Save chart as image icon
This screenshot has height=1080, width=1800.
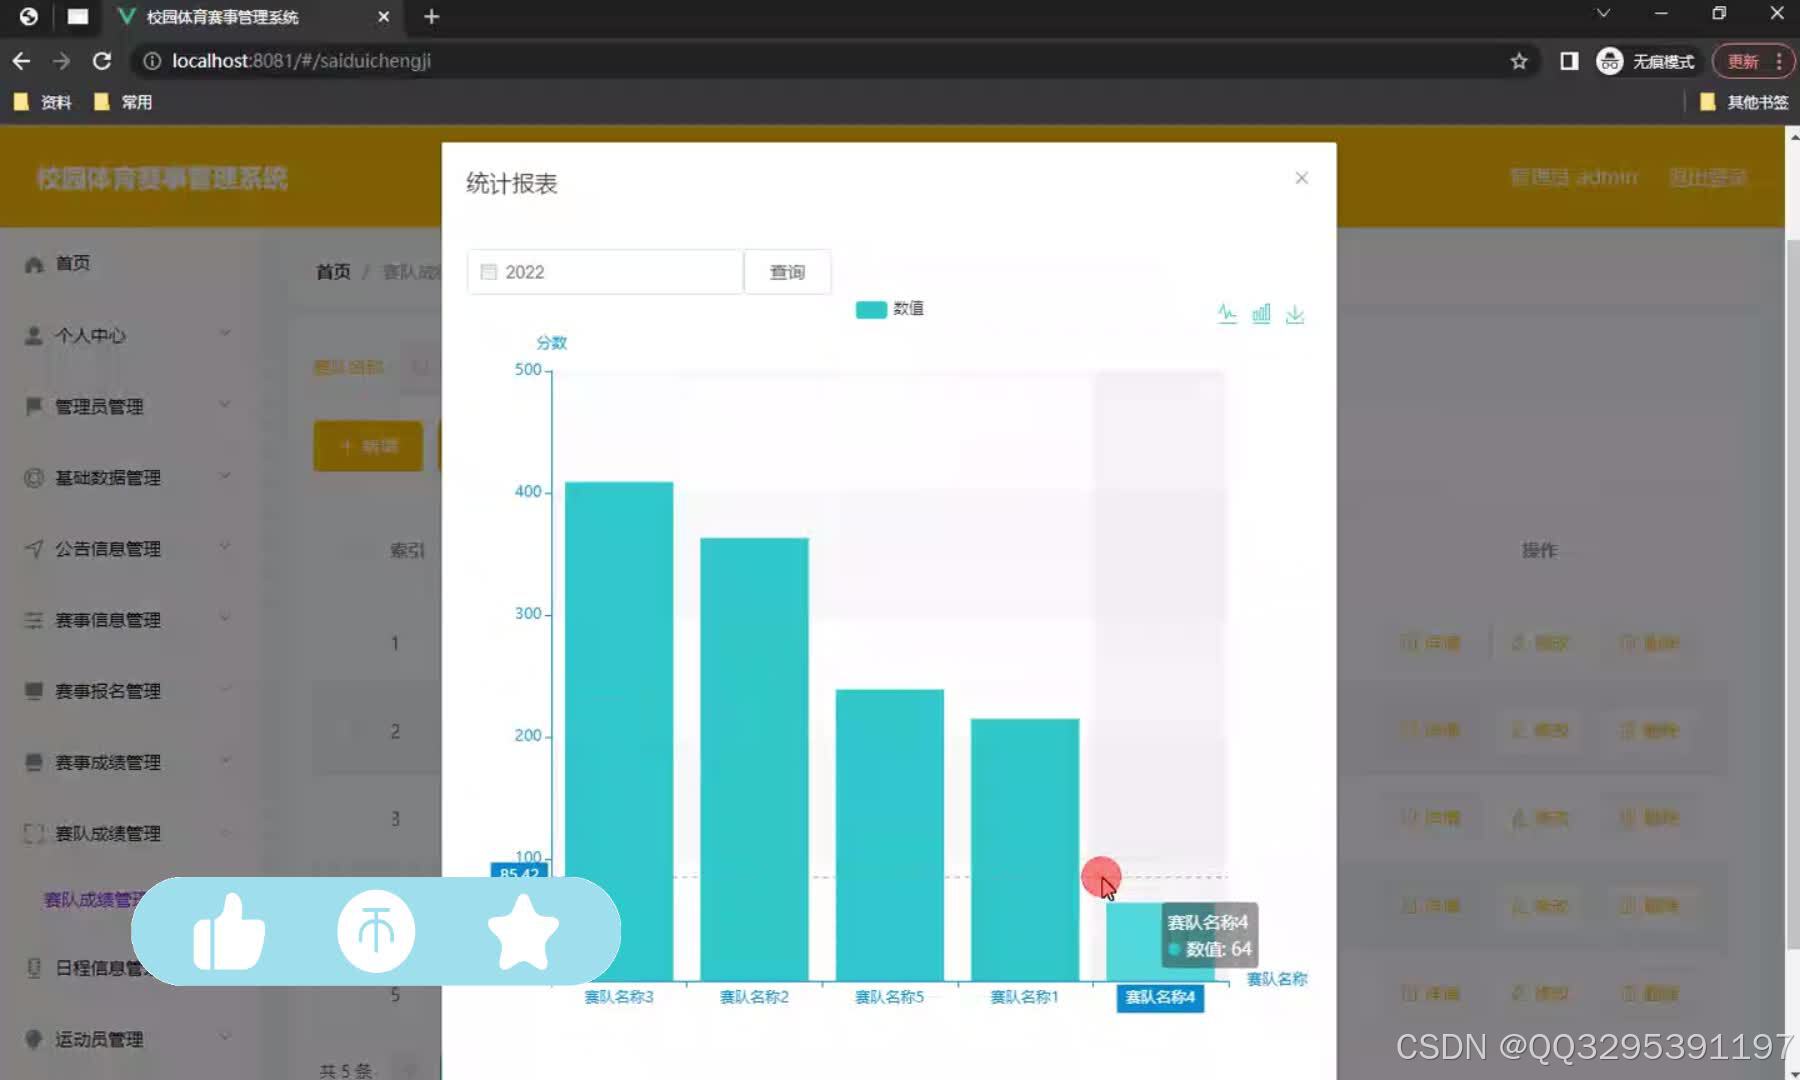click(x=1295, y=314)
